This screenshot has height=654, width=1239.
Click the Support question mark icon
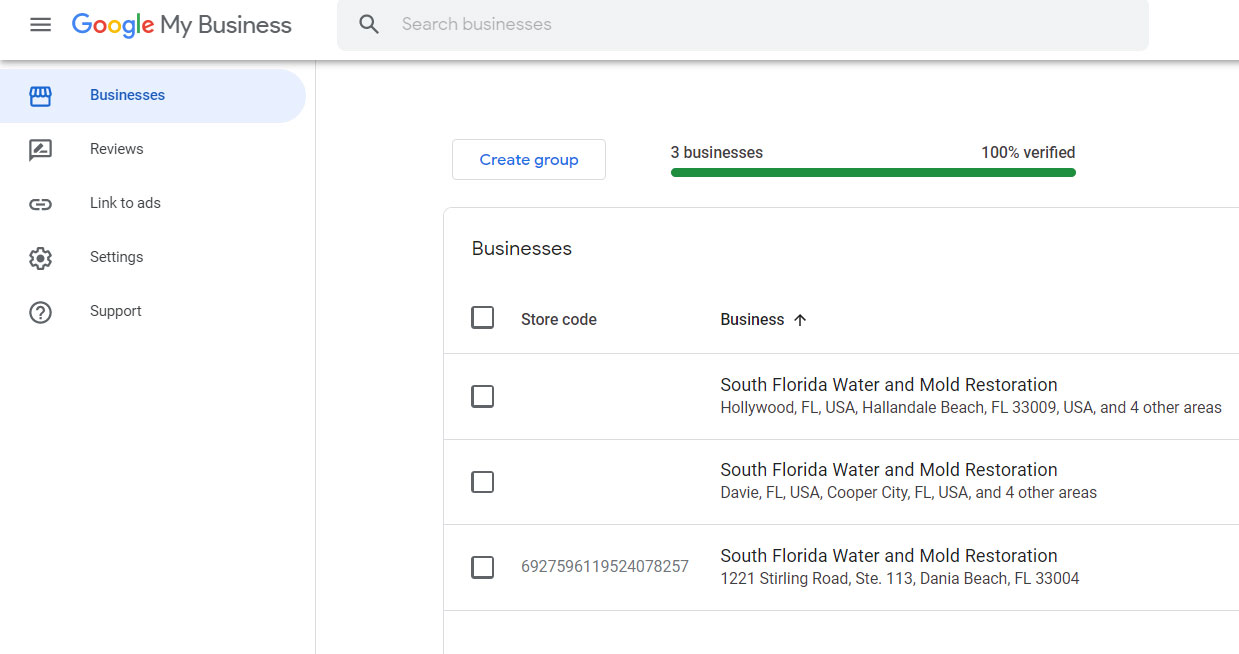pos(40,312)
